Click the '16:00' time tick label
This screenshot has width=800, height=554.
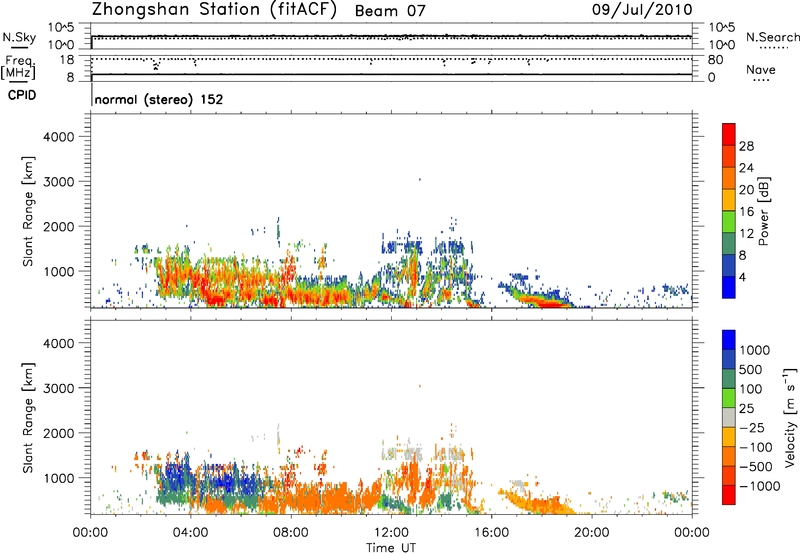tap(491, 533)
